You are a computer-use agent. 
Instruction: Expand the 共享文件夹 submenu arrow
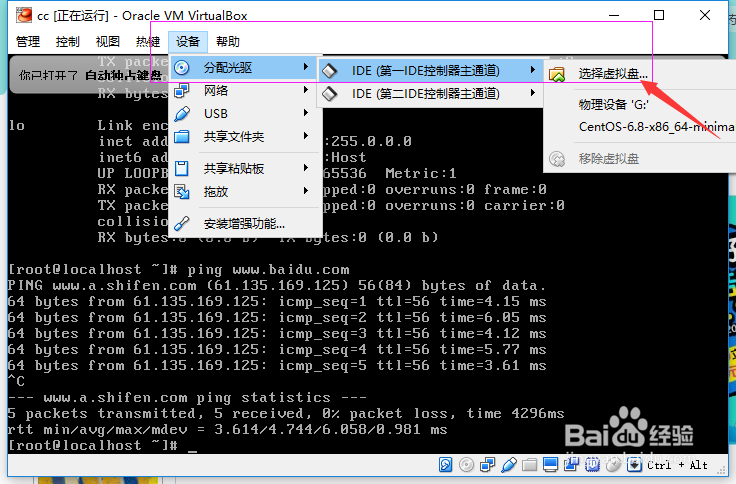(x=306, y=136)
